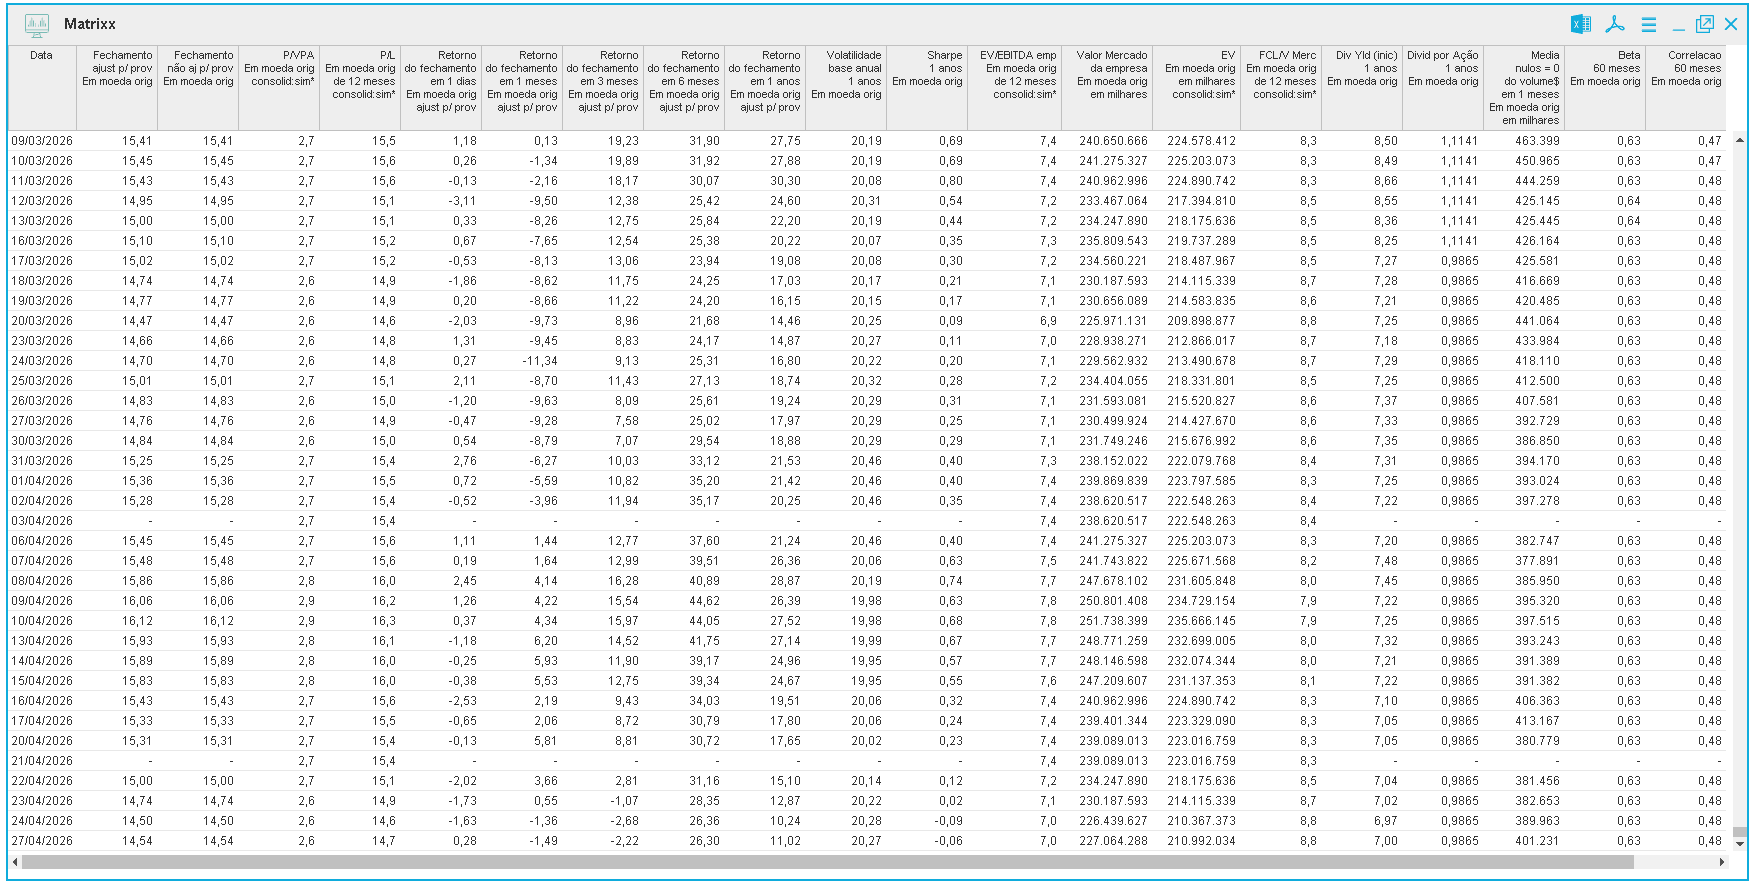
Task: Select date cell 10/04/2026
Action: click(x=42, y=621)
